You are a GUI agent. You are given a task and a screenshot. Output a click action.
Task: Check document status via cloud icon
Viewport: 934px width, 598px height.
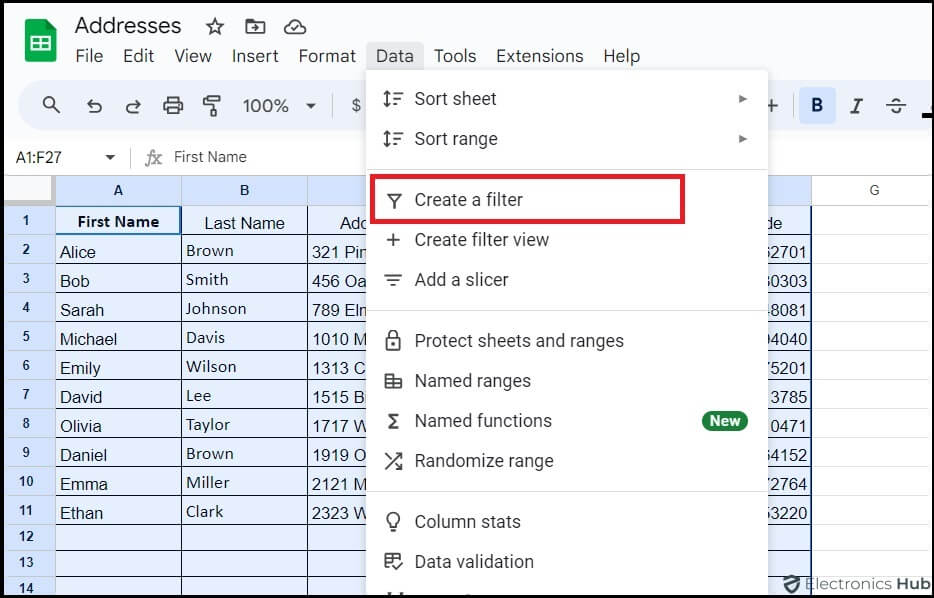(x=294, y=27)
